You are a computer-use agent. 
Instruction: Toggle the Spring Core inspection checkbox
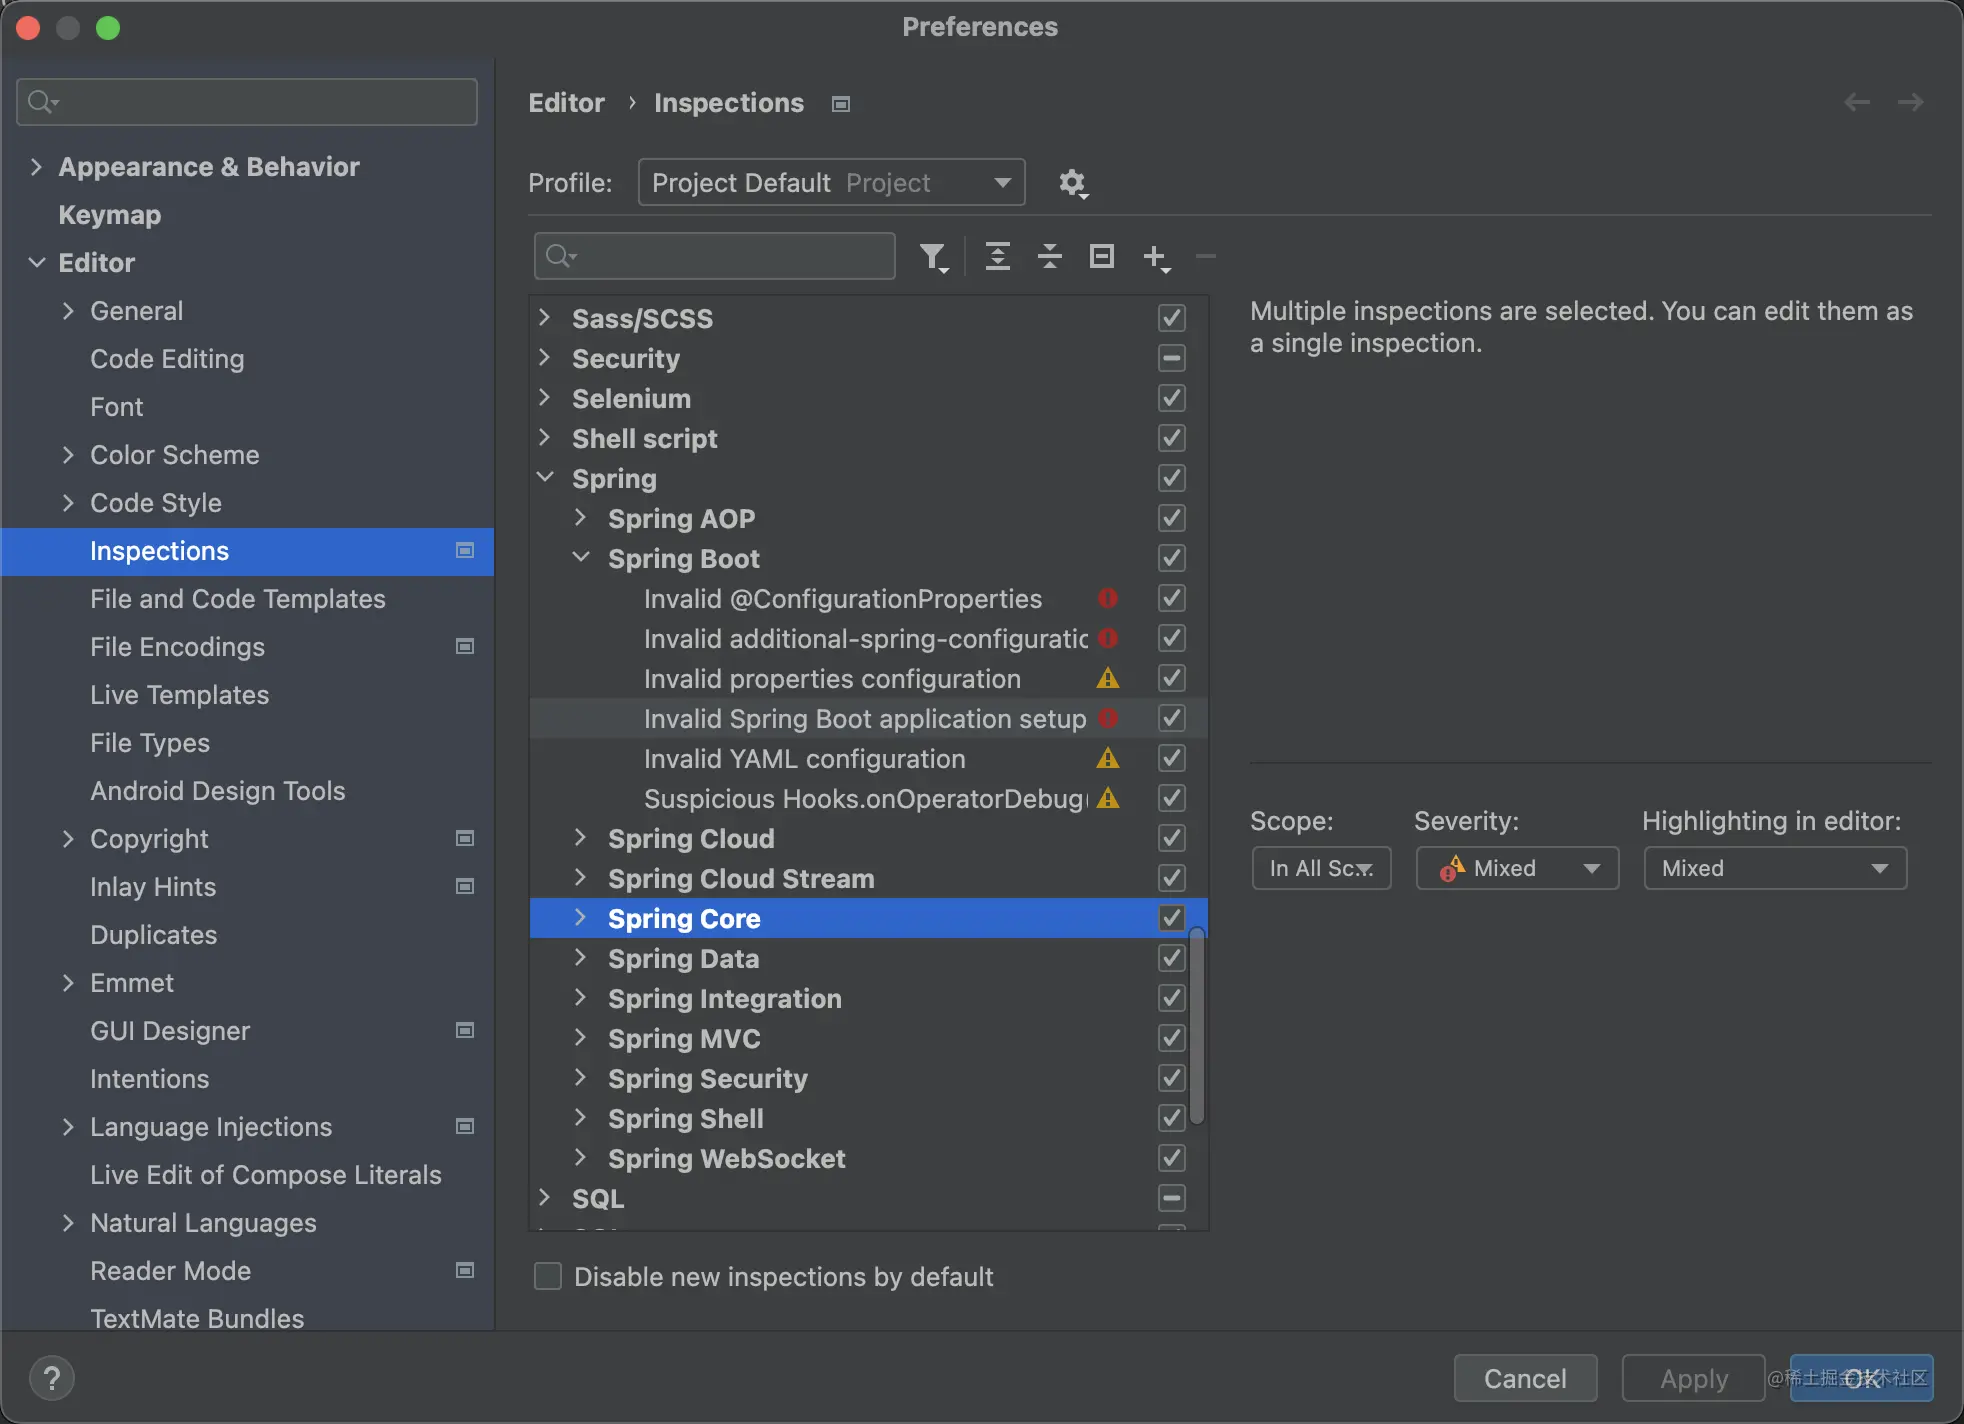[1171, 918]
